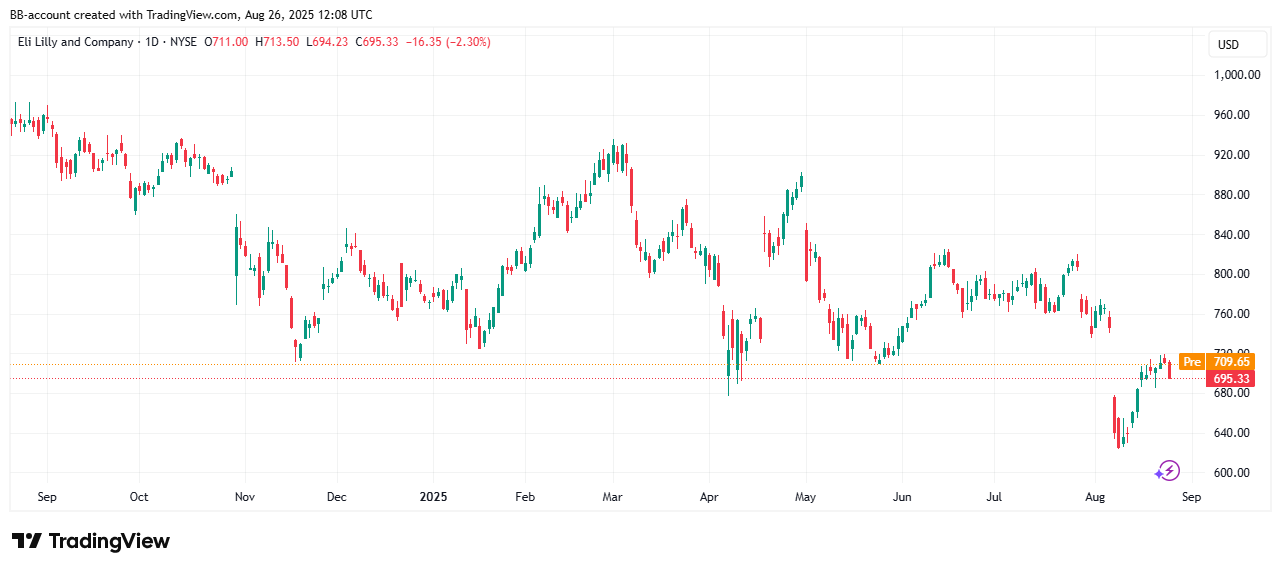This screenshot has height=571, width=1281.
Task: Click the low value L694.23
Action: pos(328,42)
